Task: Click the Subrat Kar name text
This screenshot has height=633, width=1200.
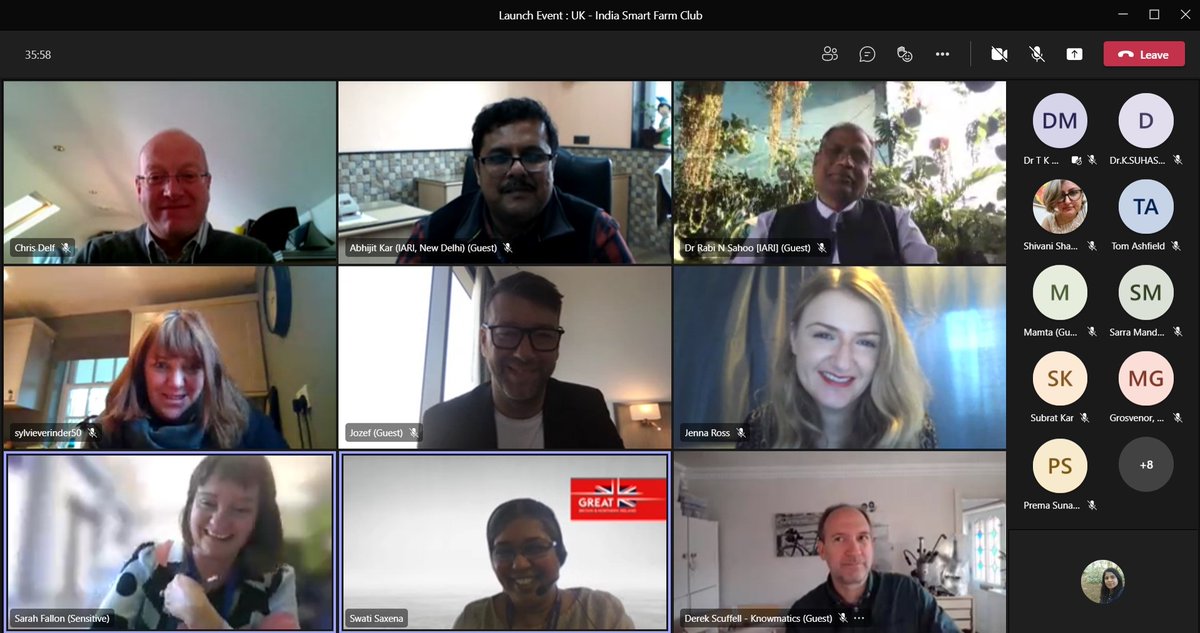Action: click(1054, 417)
